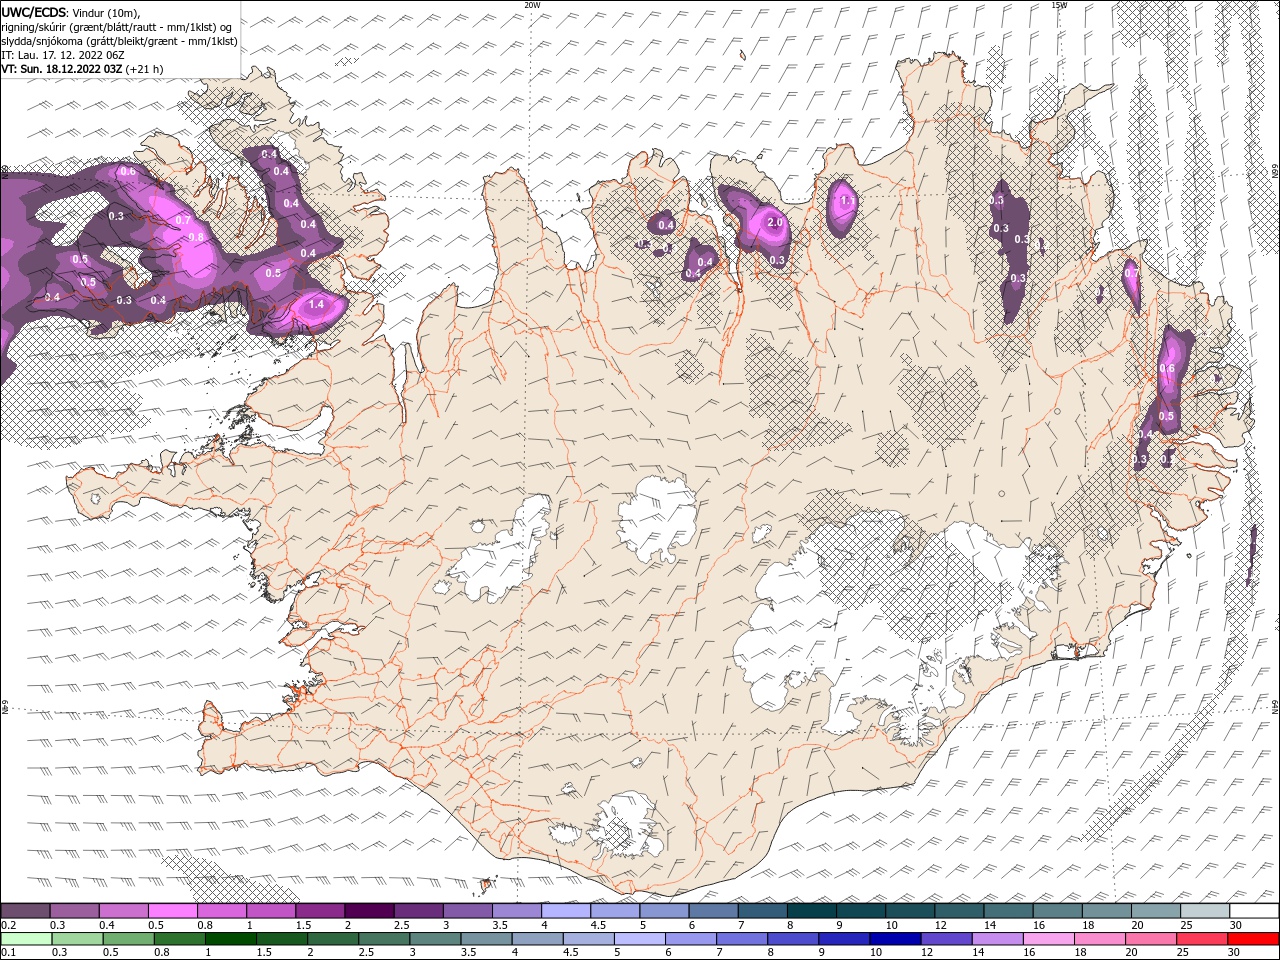Pick the upper legend swatch starting at 1.5

[x=320, y=911]
